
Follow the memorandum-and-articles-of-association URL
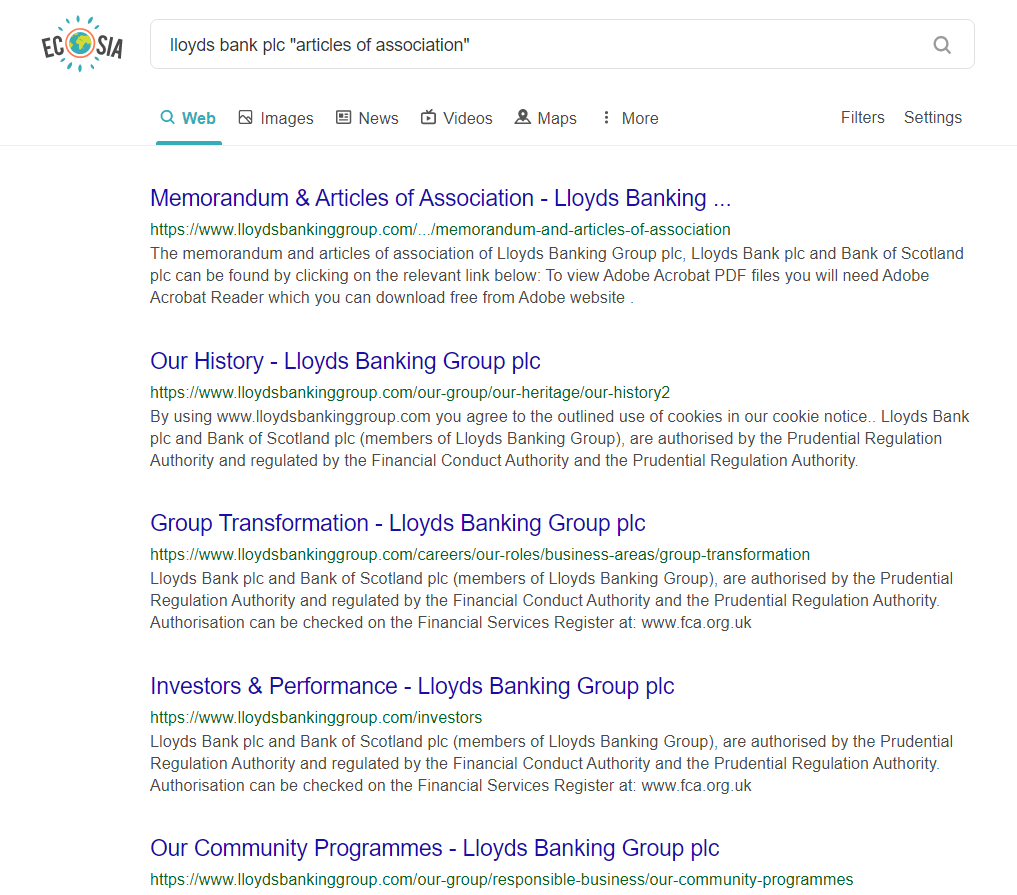pyautogui.click(x=440, y=230)
